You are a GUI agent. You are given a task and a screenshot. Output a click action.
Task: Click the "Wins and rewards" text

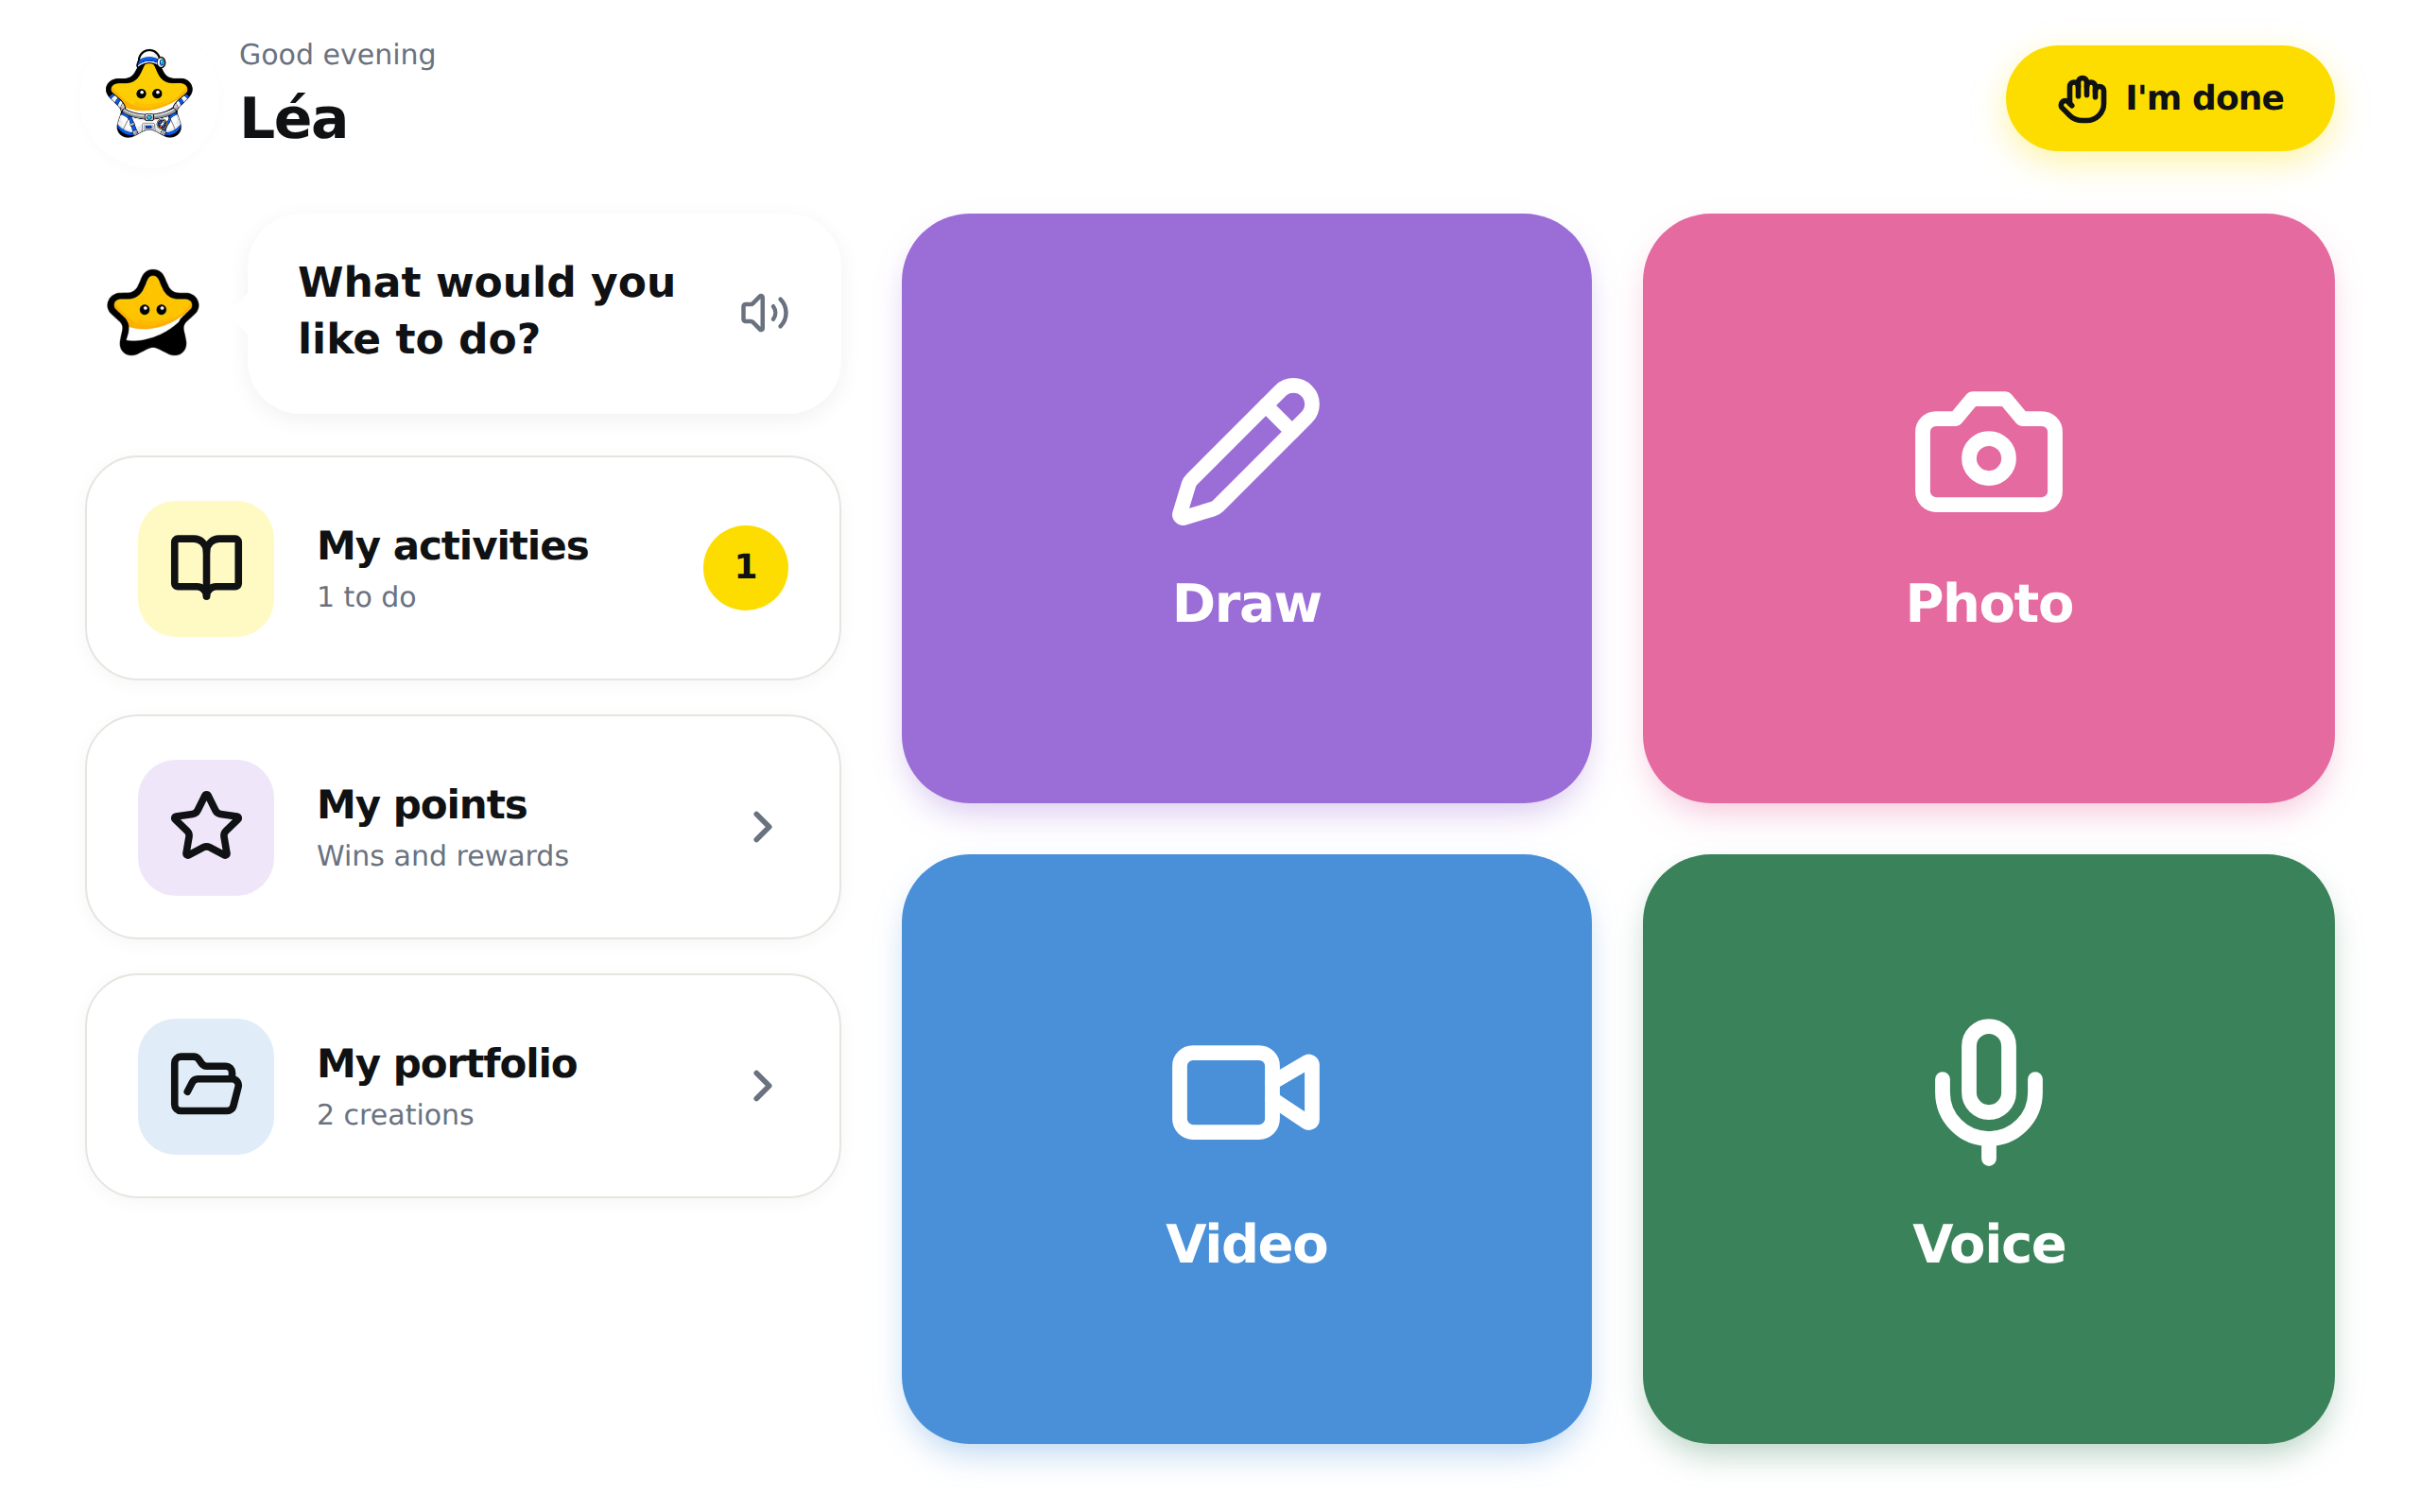(x=442, y=856)
